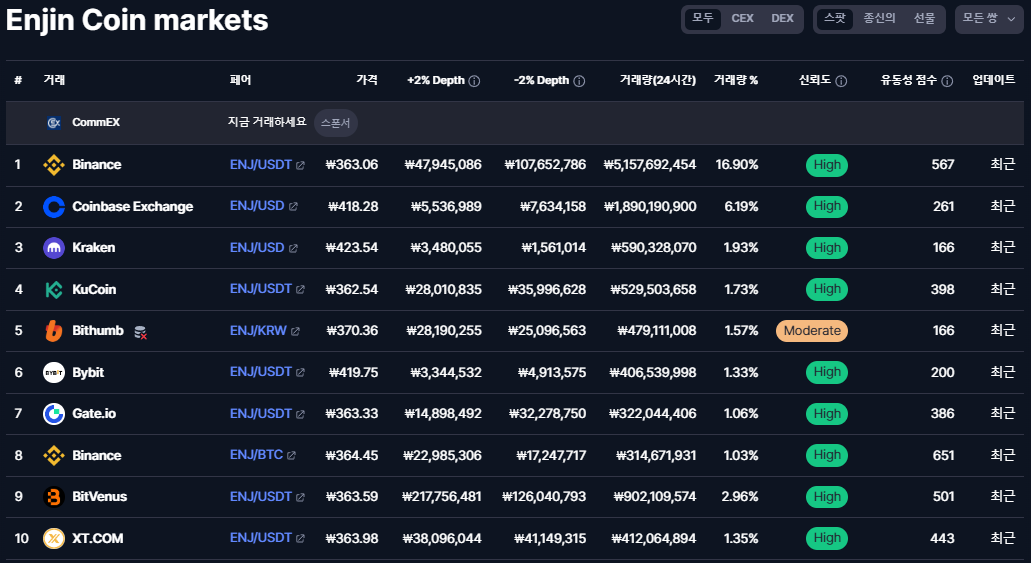Viewport: 1031px width, 563px height.
Task: Click the info icon beside 유동성 점수
Action: click(x=947, y=81)
